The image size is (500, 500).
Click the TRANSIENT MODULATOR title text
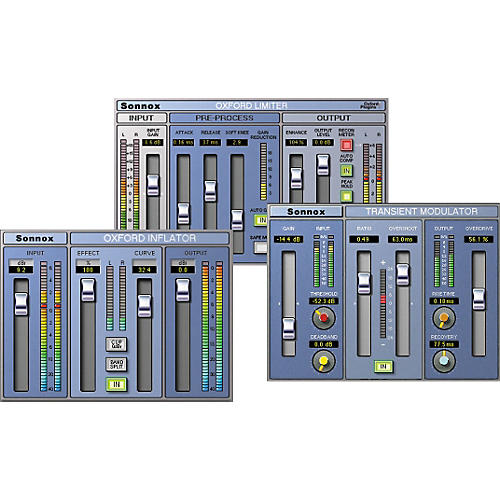[x=422, y=212]
